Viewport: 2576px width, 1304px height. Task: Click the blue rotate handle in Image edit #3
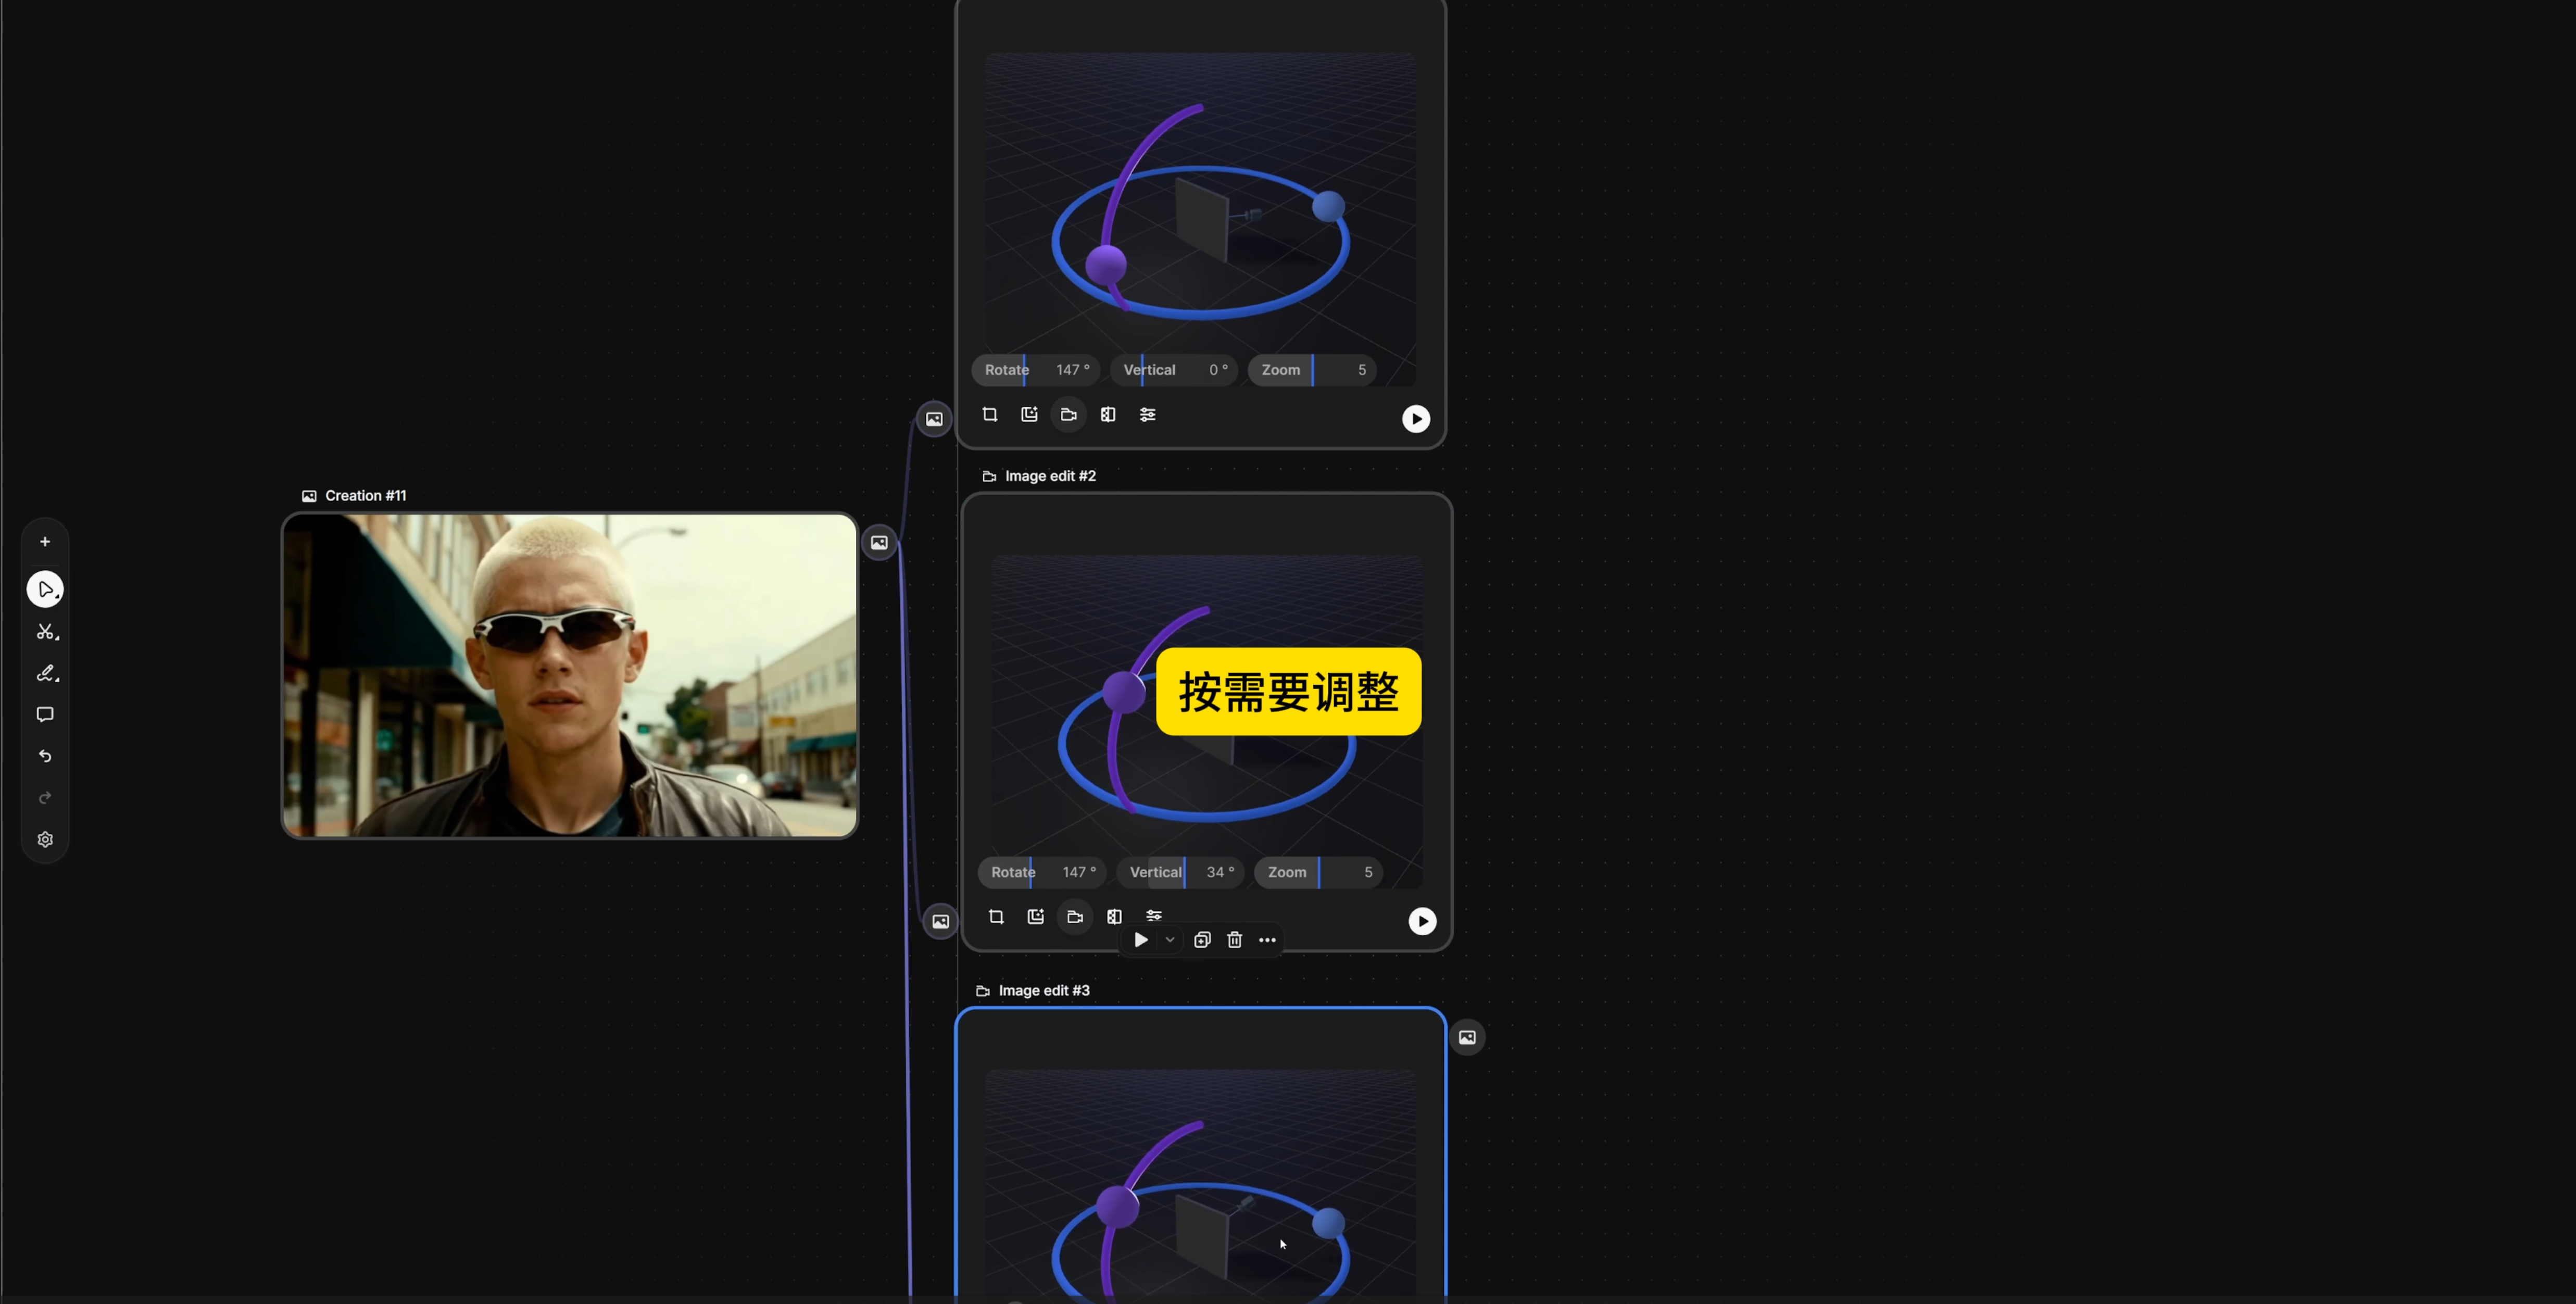point(1328,1223)
